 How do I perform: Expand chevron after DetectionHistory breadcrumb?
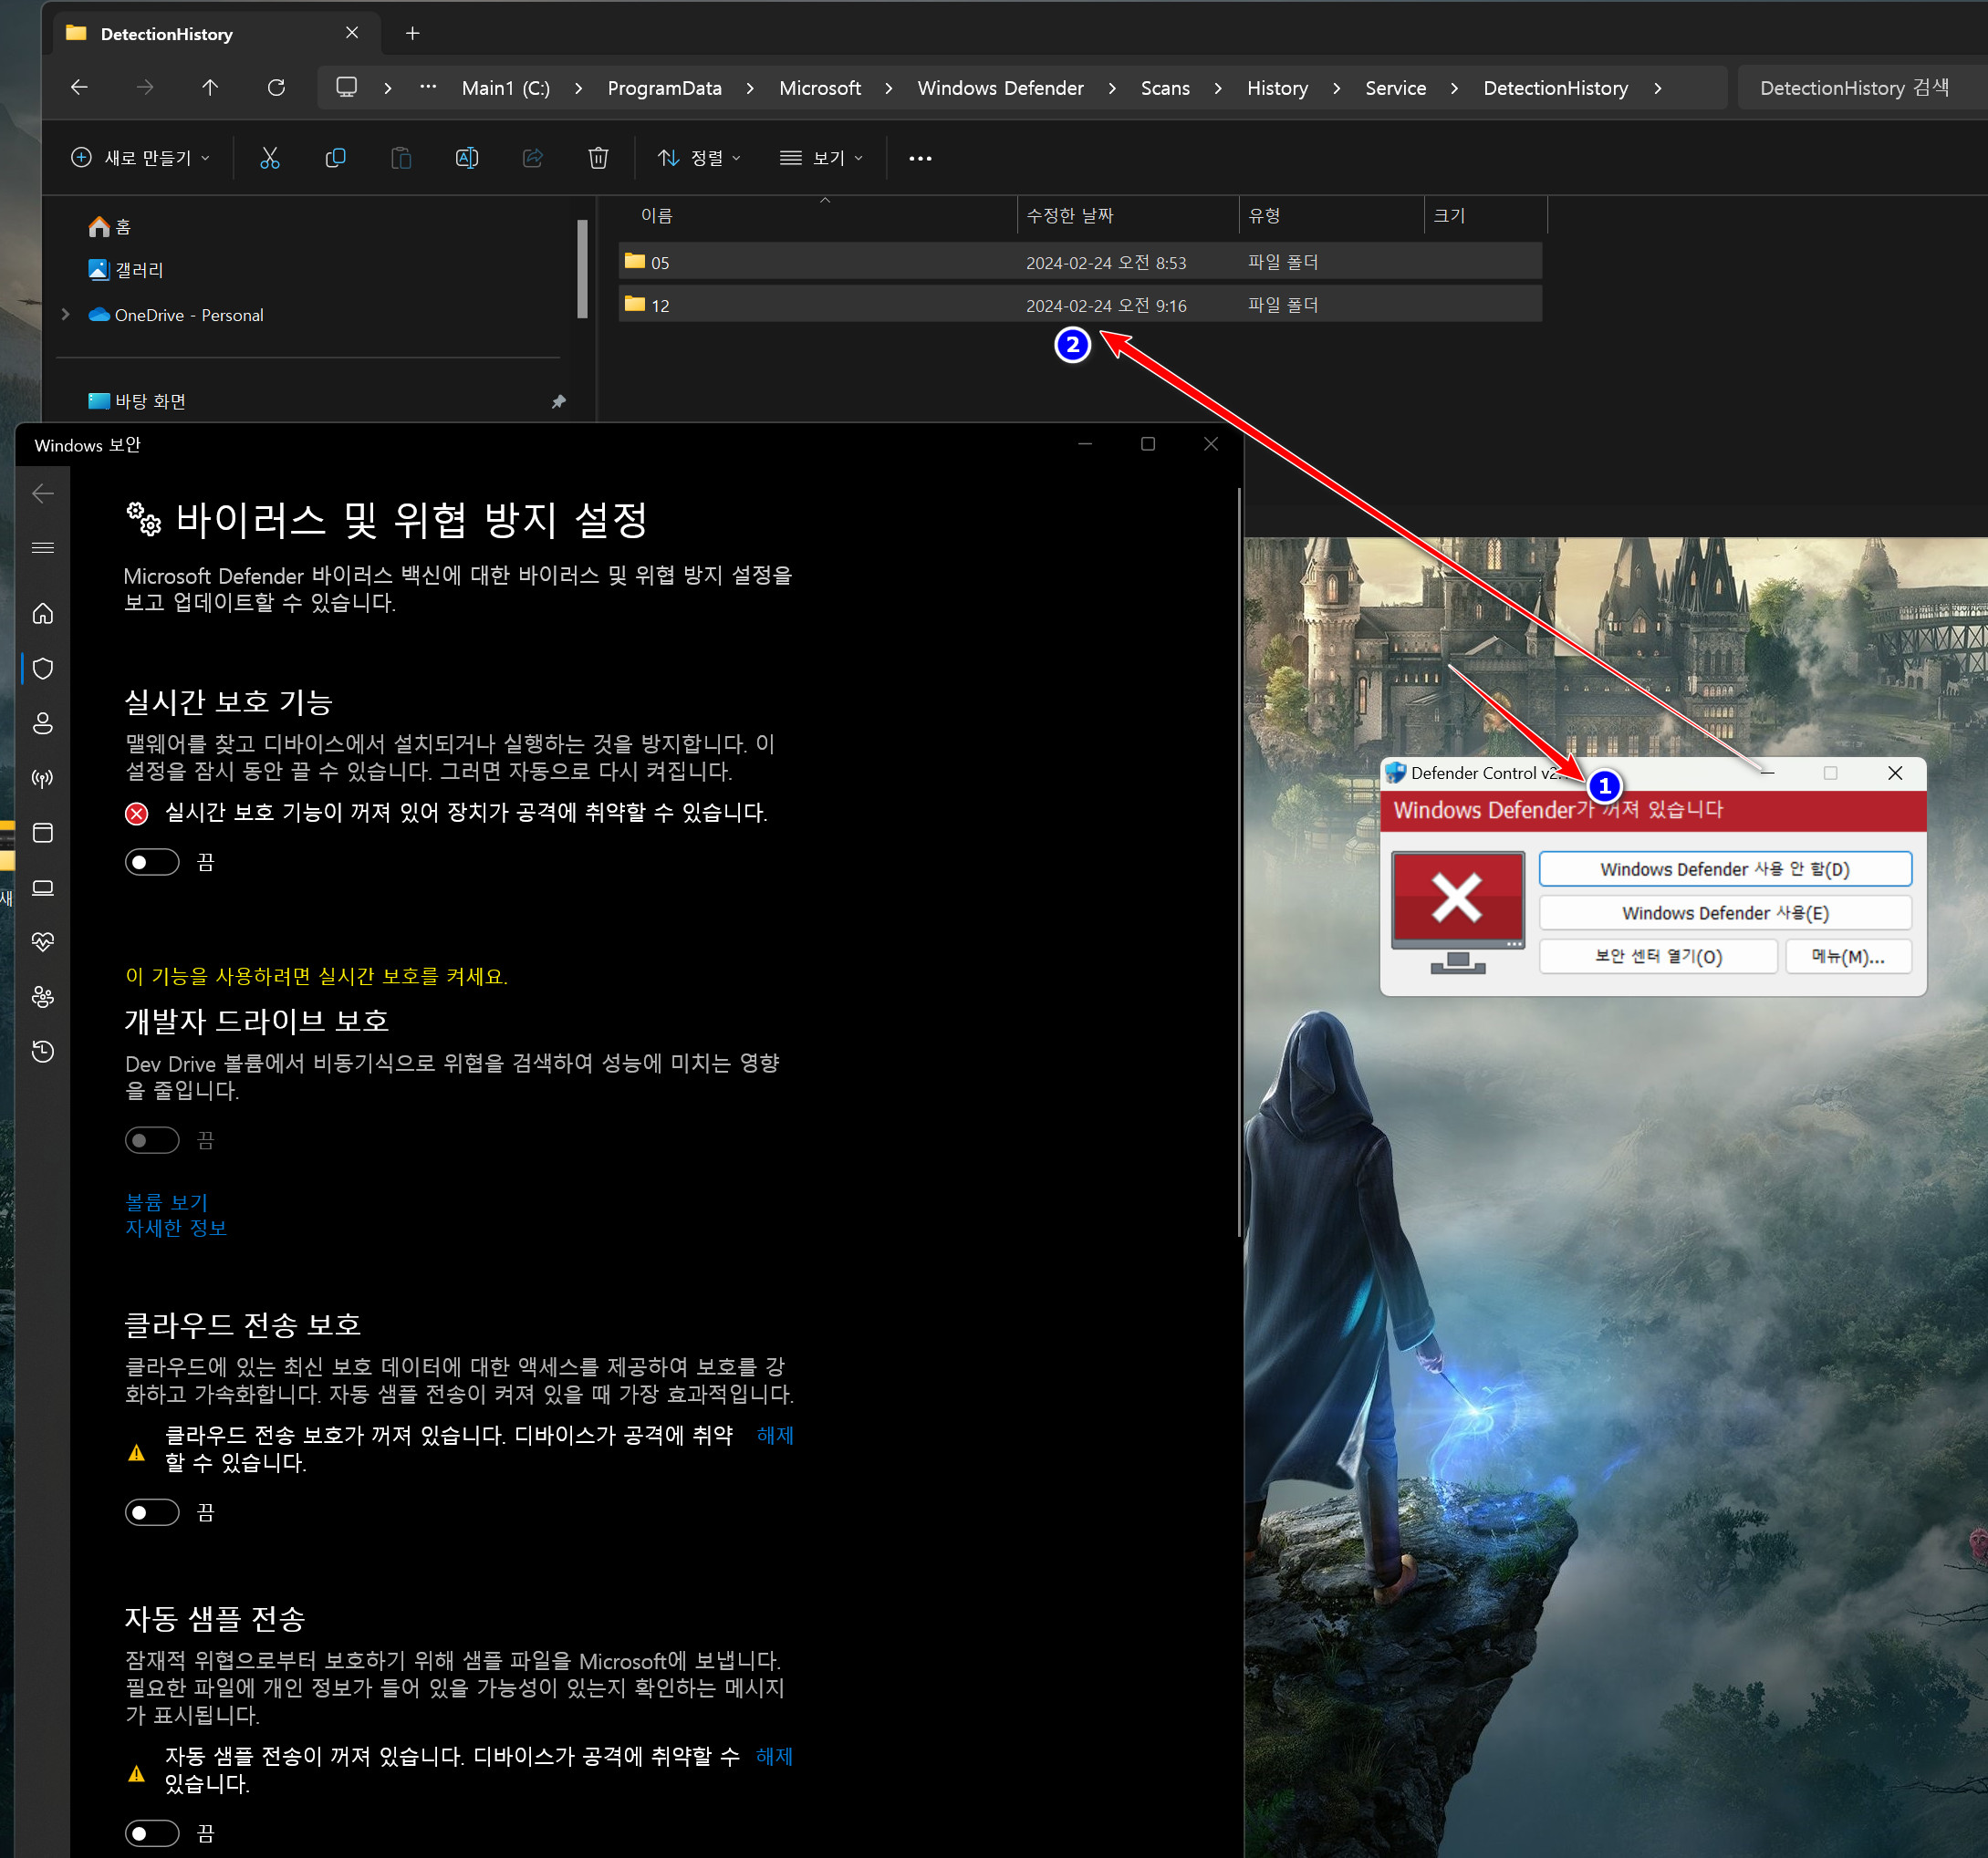pyautogui.click(x=1658, y=88)
